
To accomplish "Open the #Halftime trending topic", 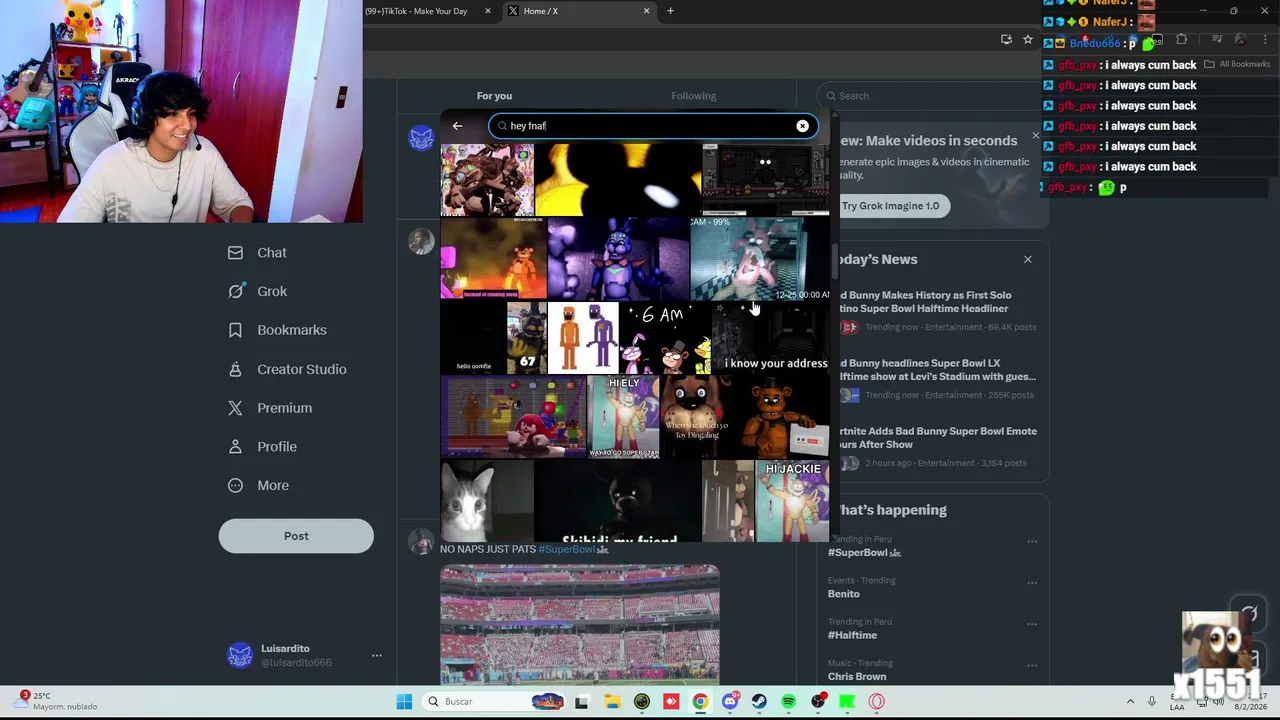I will [x=852, y=635].
